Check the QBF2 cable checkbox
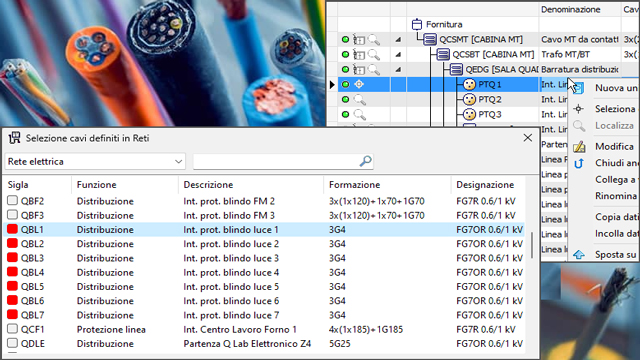 12,200
